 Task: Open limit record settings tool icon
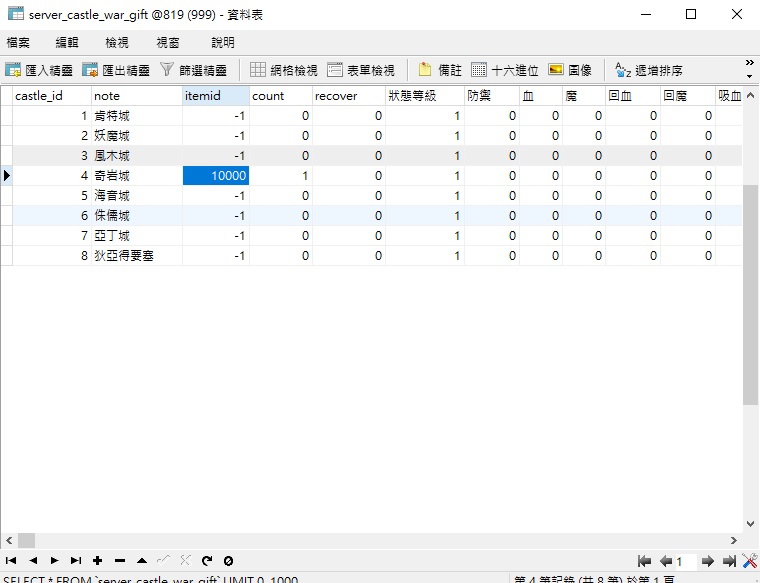[750, 561]
